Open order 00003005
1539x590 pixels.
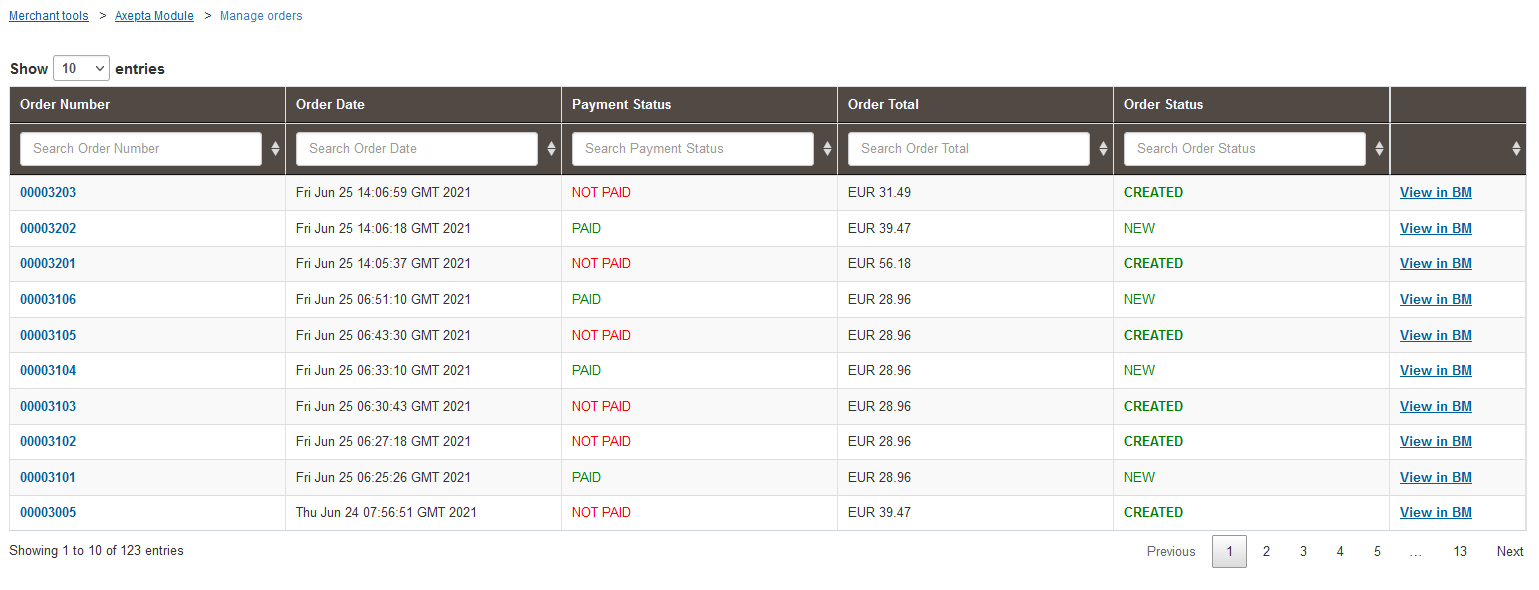[48, 513]
